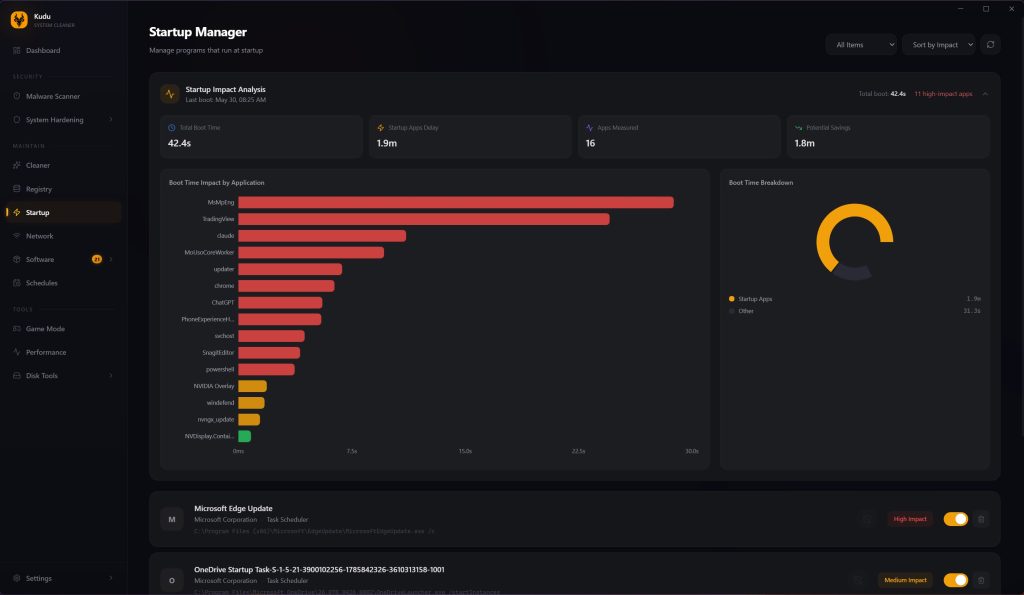Expand the System Hardening submenu chevron
The width and height of the screenshot is (1024, 595).
[x=110, y=120]
